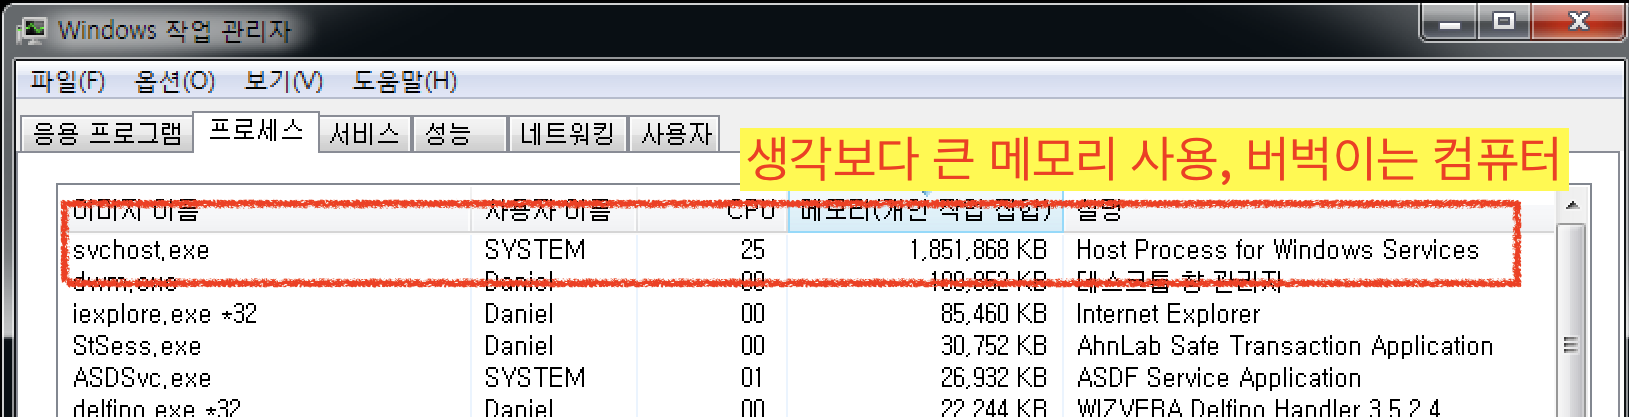This screenshot has height=417, width=1629.
Task: Select the ASDSvc.exe process
Action: pyautogui.click(x=807, y=378)
